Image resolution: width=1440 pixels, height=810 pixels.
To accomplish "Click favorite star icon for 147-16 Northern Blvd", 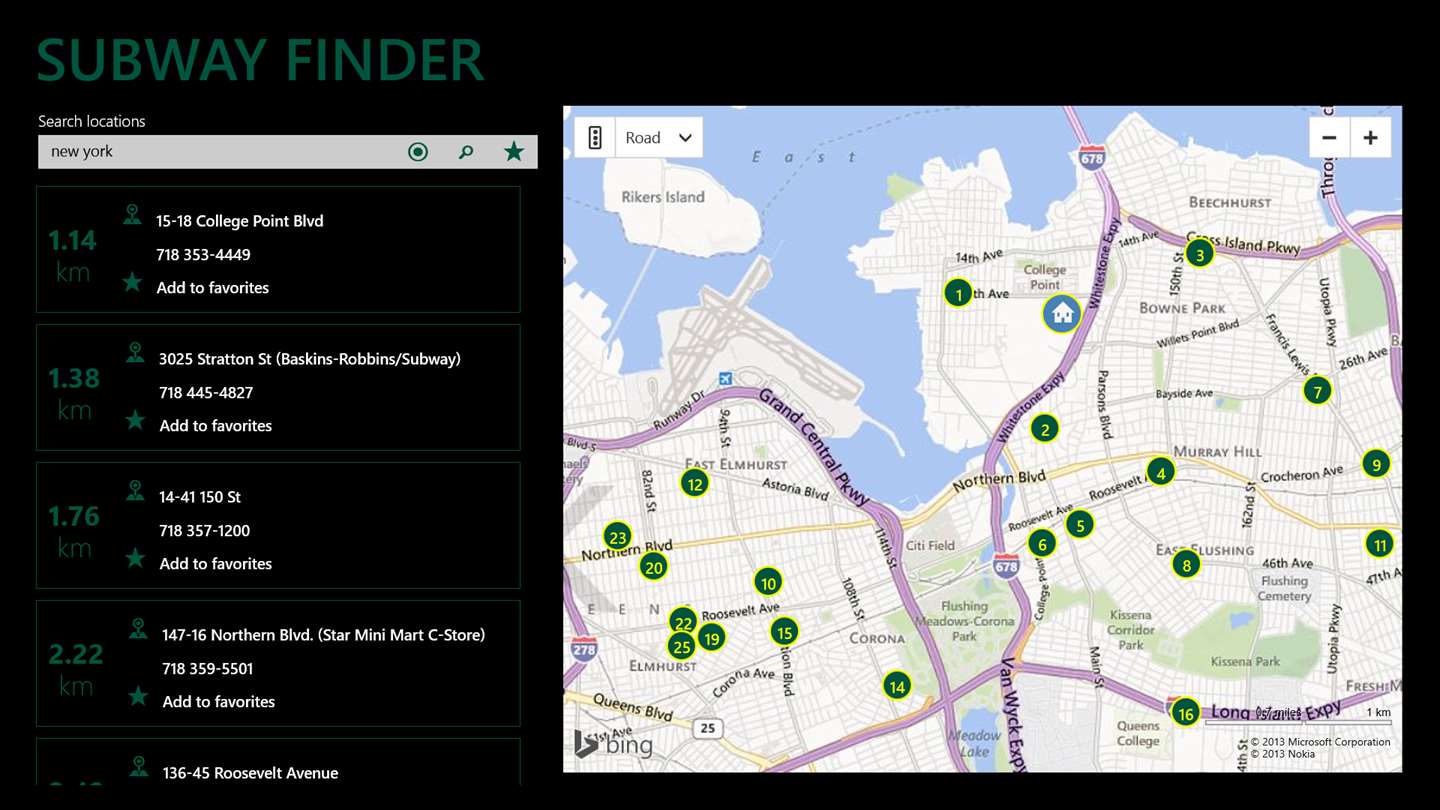I will click(x=138, y=696).
